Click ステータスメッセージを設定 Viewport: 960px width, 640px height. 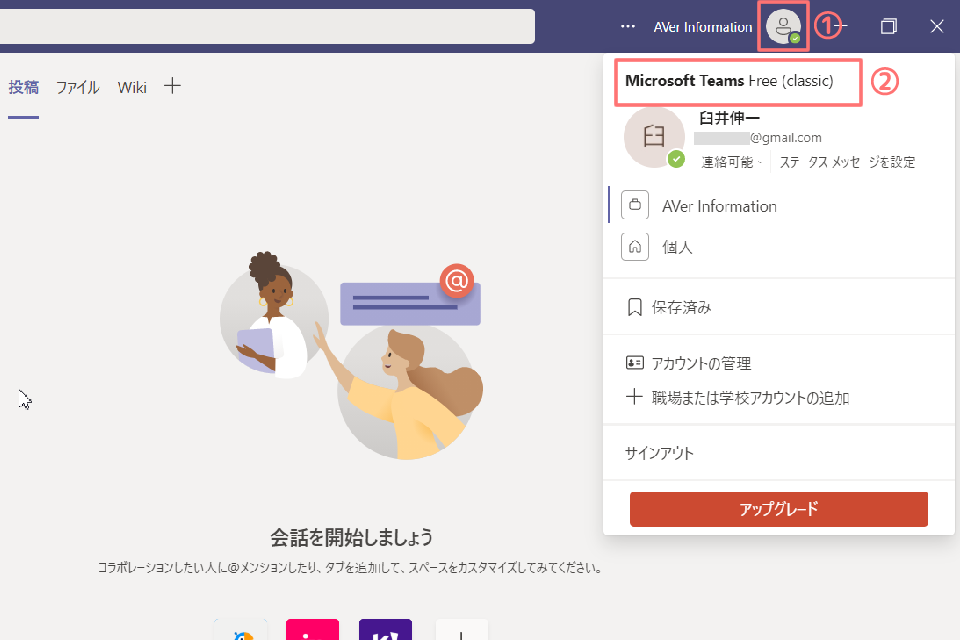(x=848, y=161)
